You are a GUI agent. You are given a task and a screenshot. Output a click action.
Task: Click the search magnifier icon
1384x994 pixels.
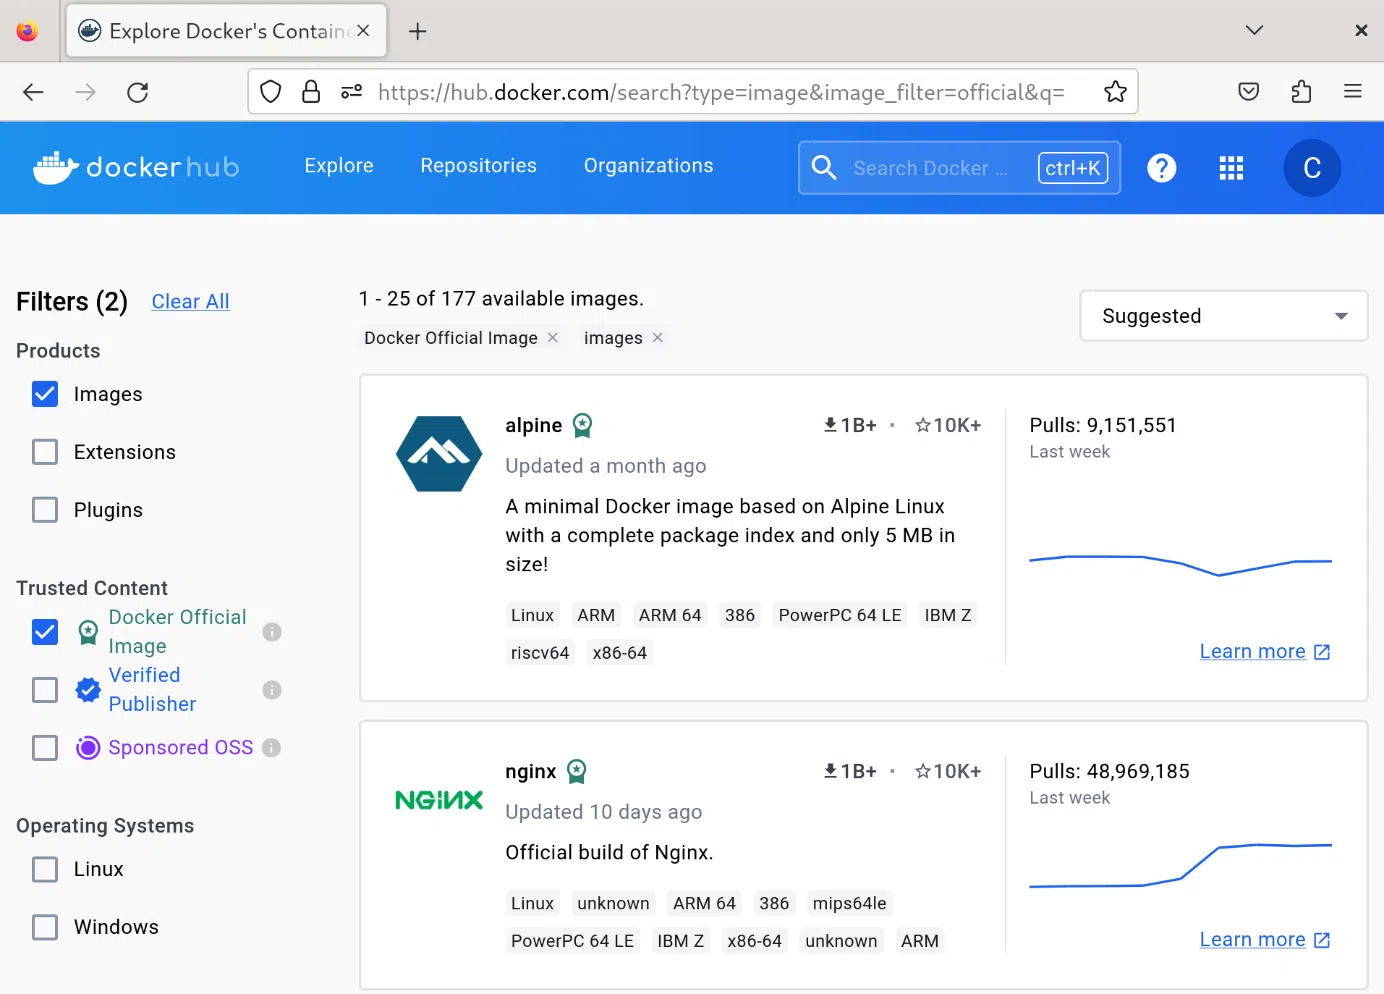(824, 167)
